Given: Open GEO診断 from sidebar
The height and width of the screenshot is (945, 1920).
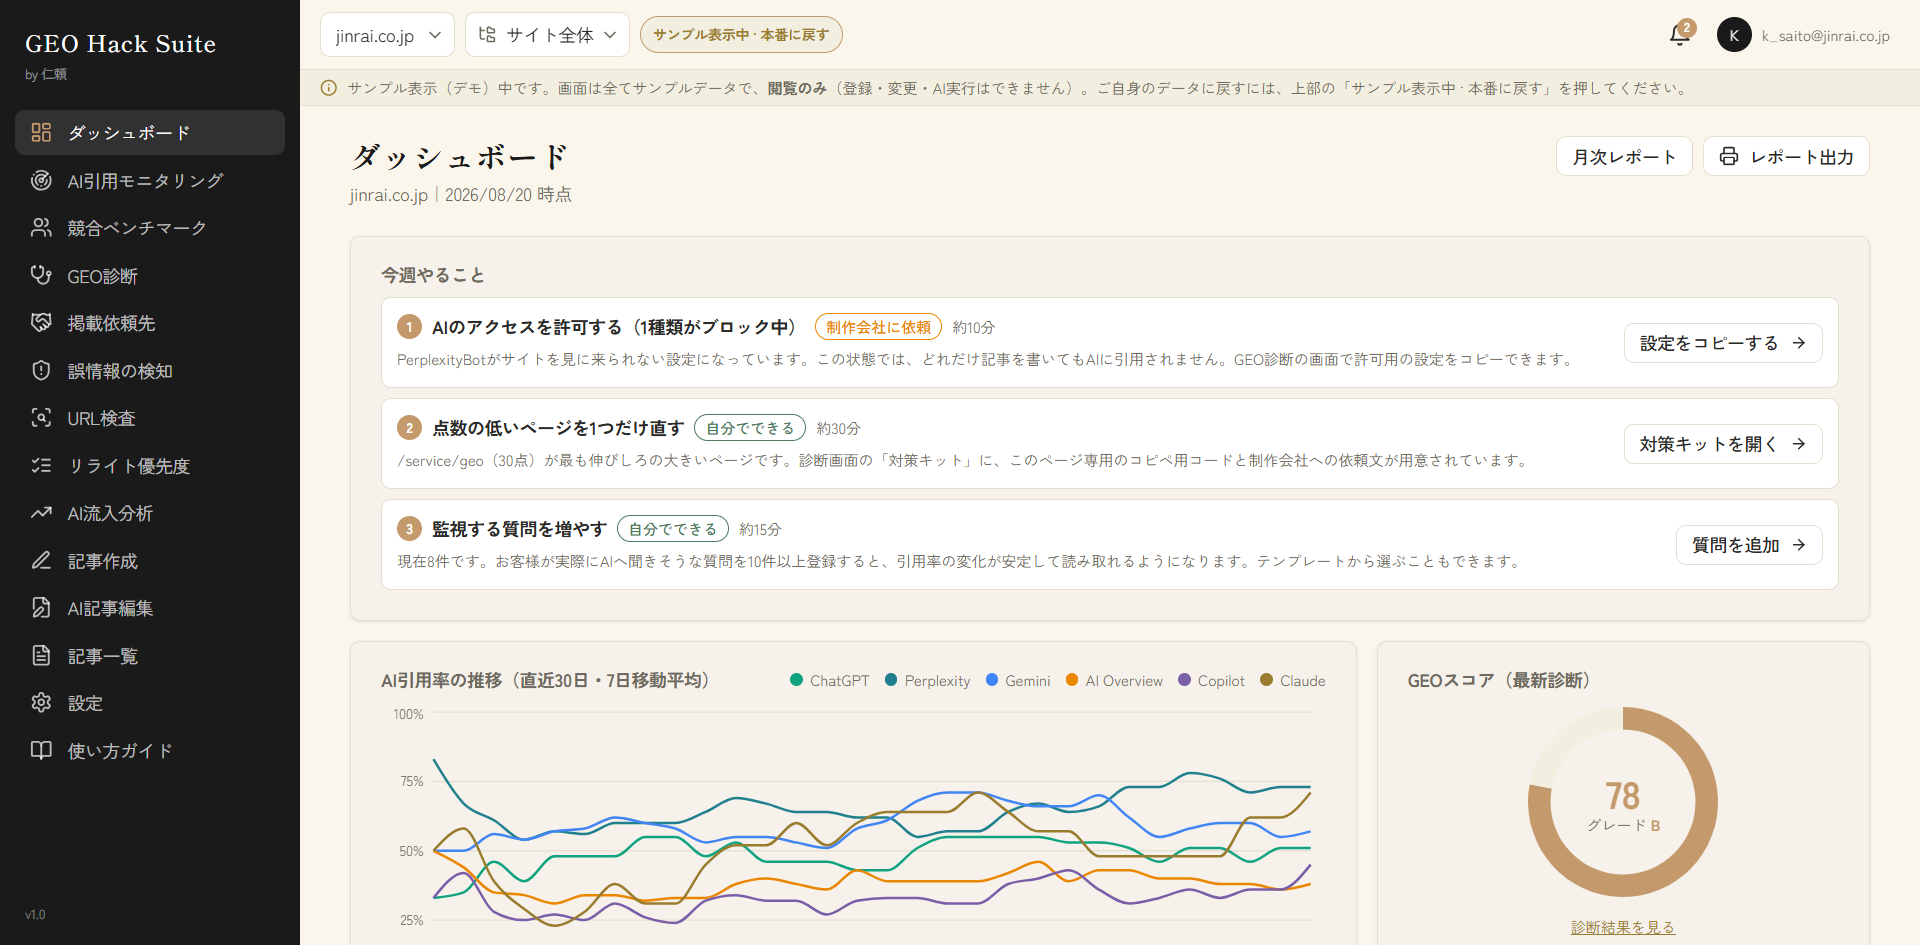Looking at the screenshot, I should point(150,275).
